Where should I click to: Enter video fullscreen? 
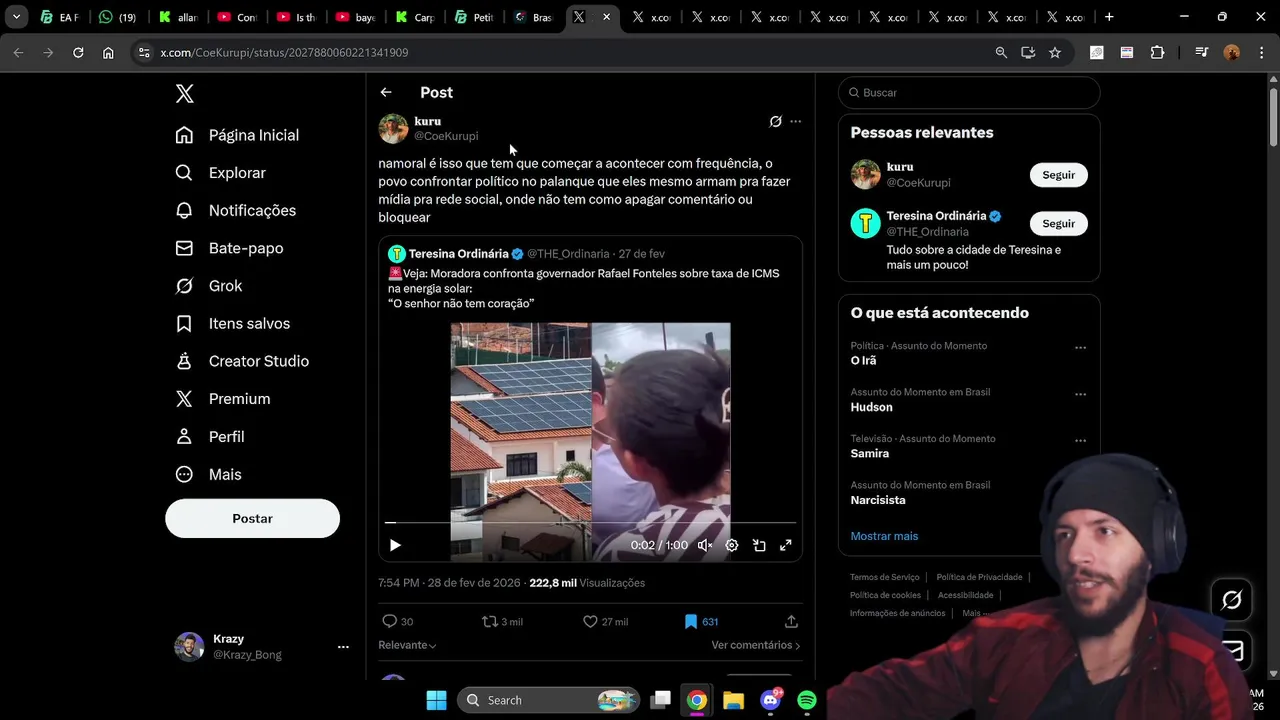click(786, 545)
